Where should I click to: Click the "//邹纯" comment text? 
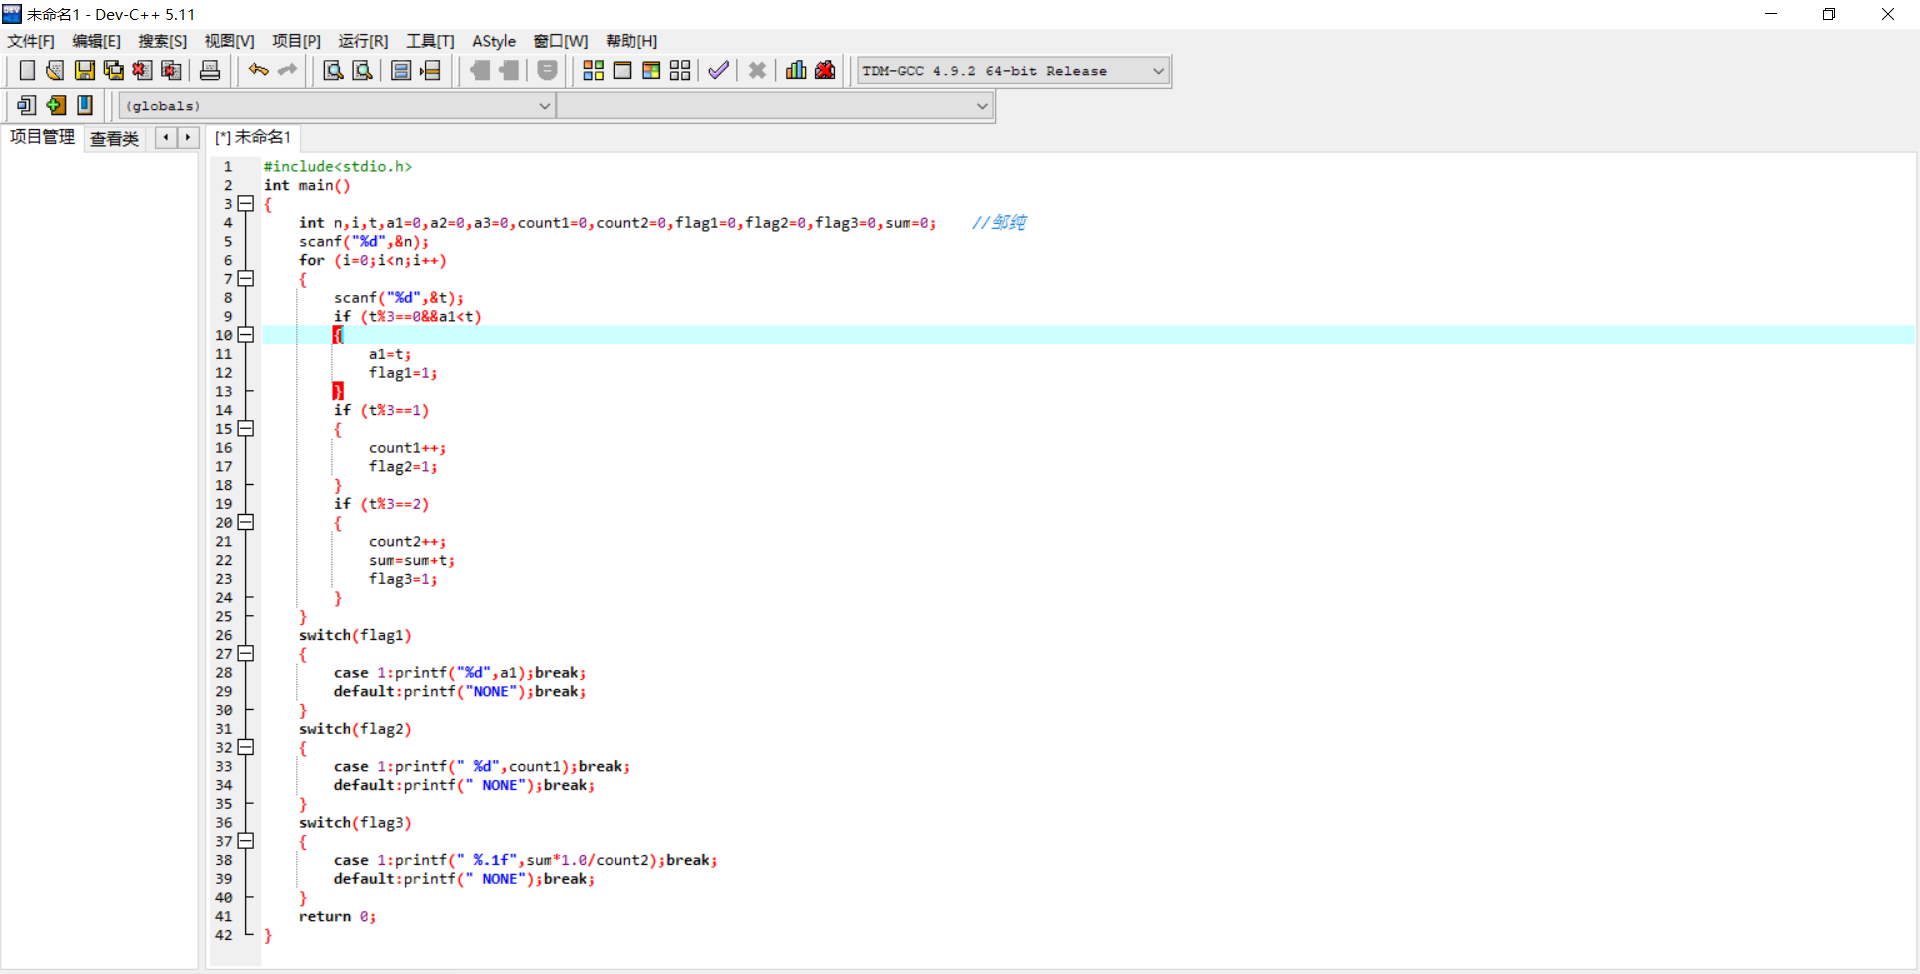[x=999, y=223]
